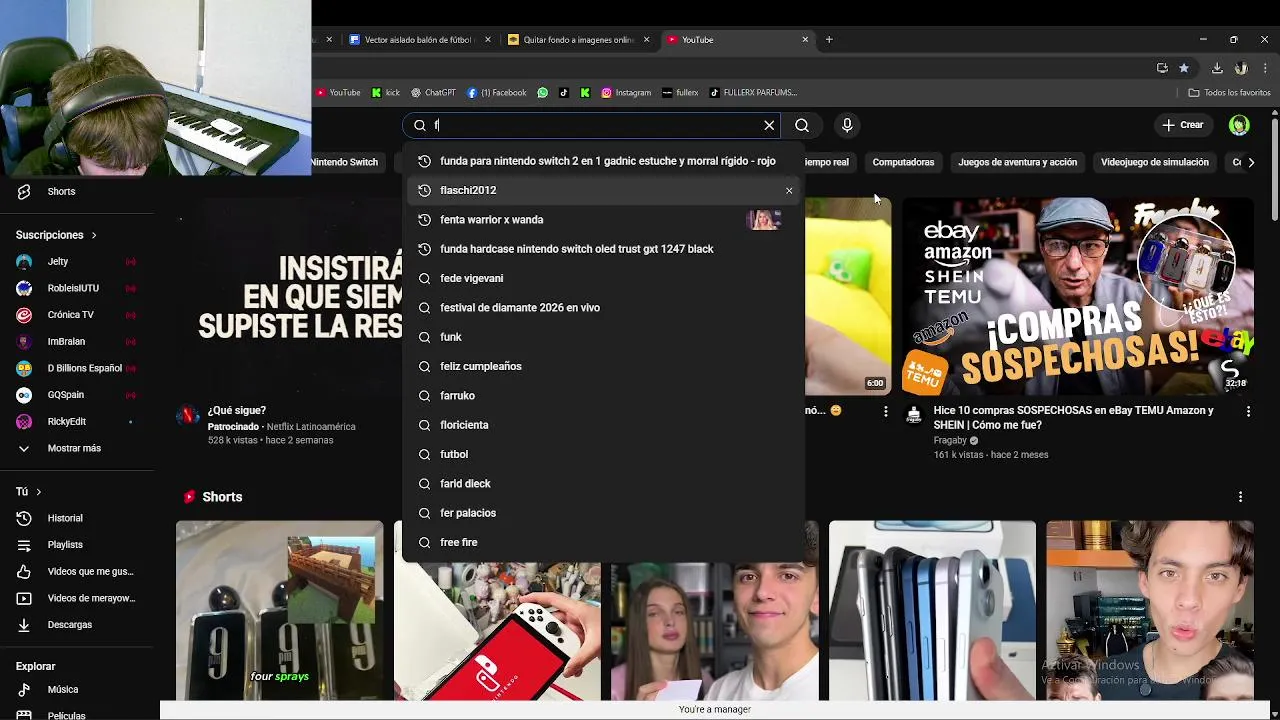The height and width of the screenshot is (720, 1280).
Task: Bookmark this page with the star icon
Action: 1184,68
